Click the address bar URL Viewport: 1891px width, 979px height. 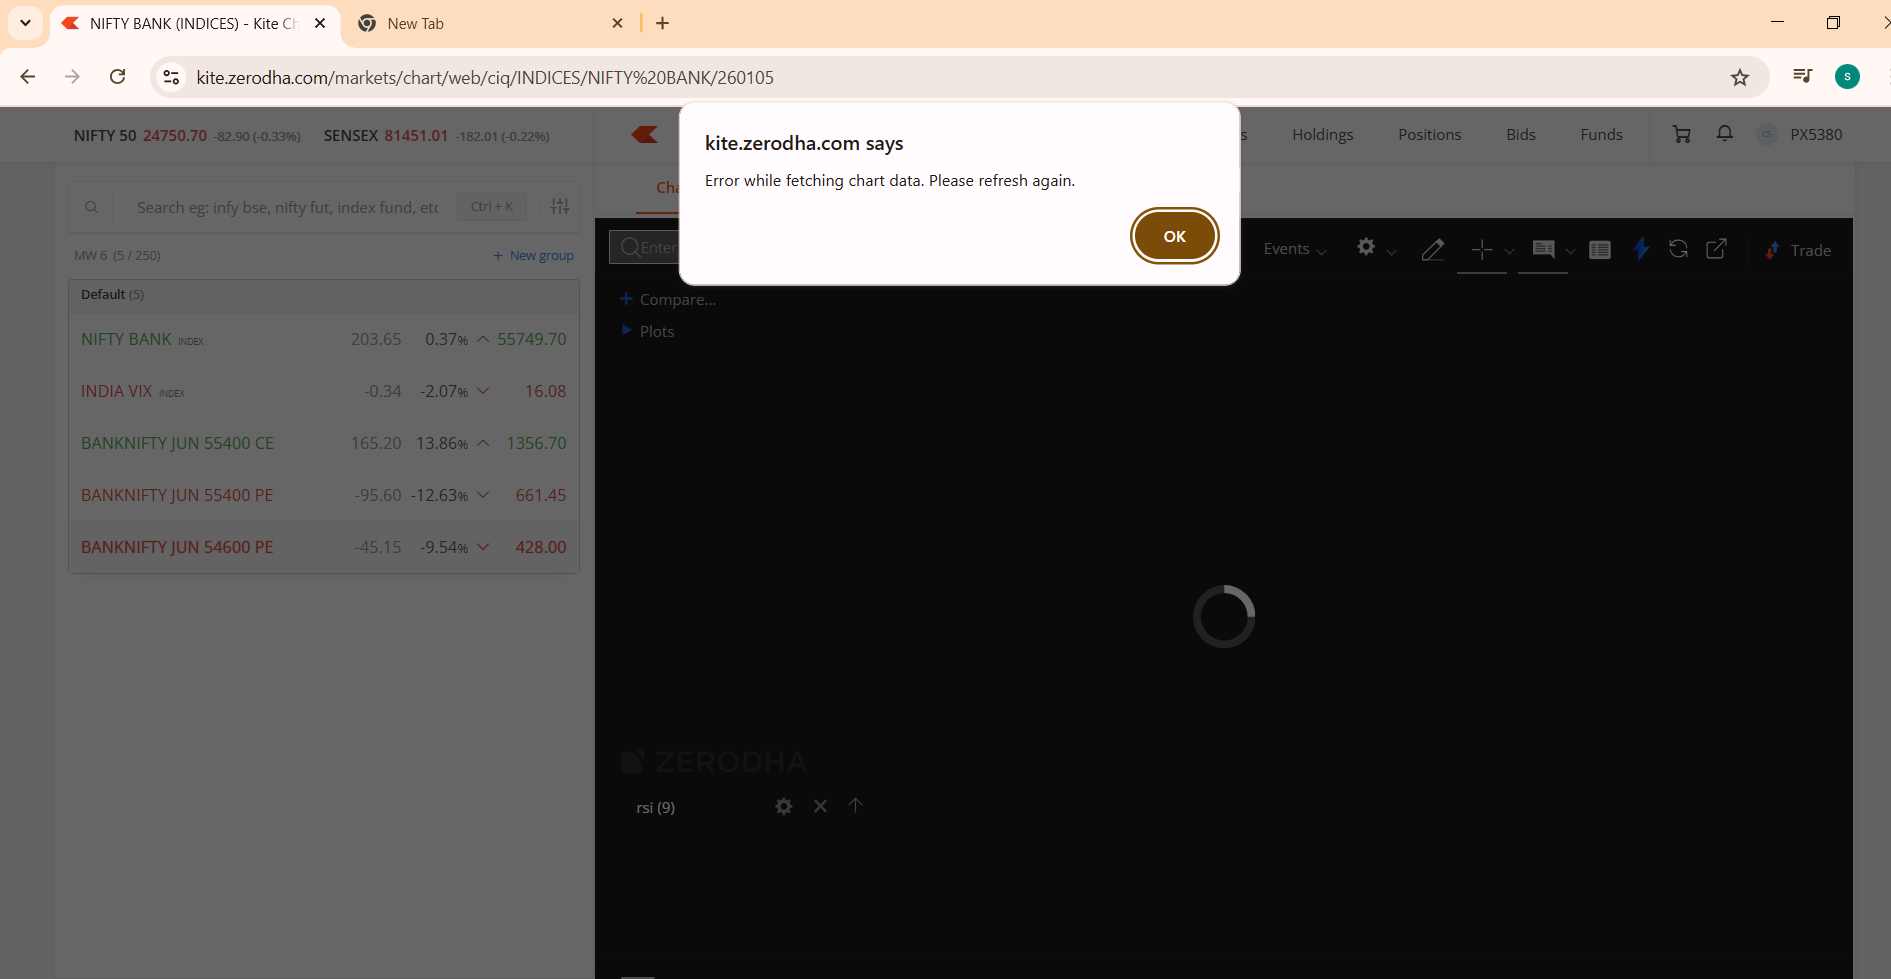pos(485,78)
